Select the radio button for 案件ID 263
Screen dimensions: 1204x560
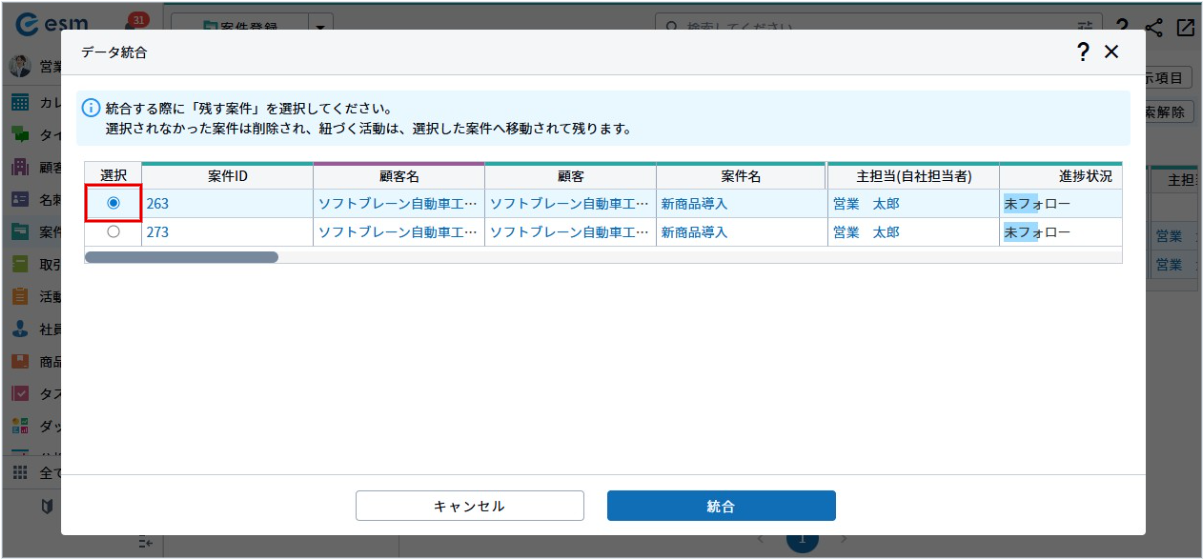[113, 203]
